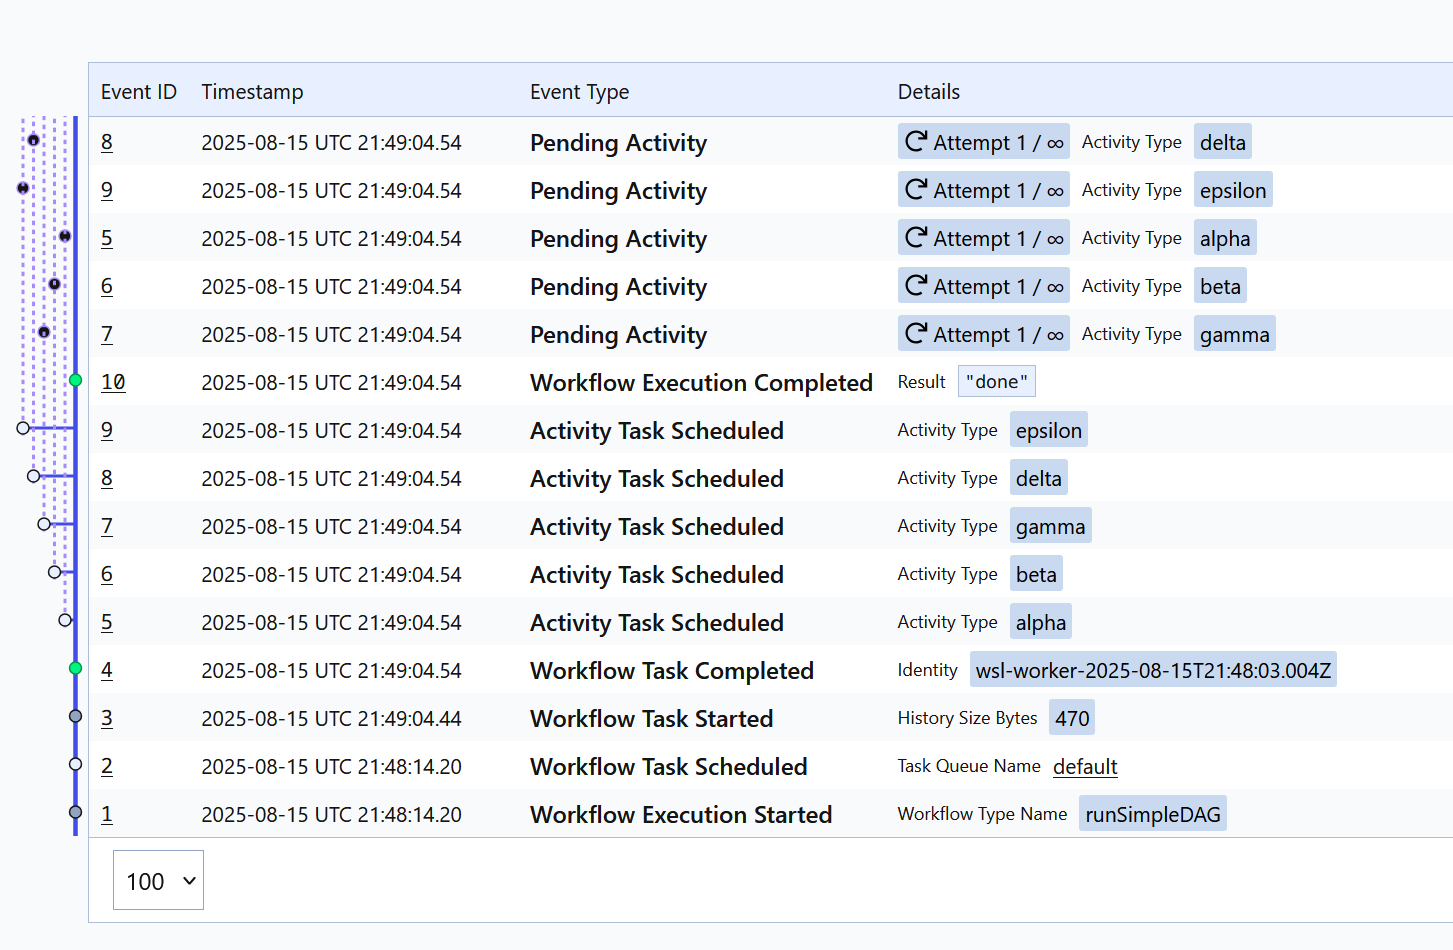Click the History Size Bytes value 470
Viewport: 1453px width, 950px height.
[1072, 718]
